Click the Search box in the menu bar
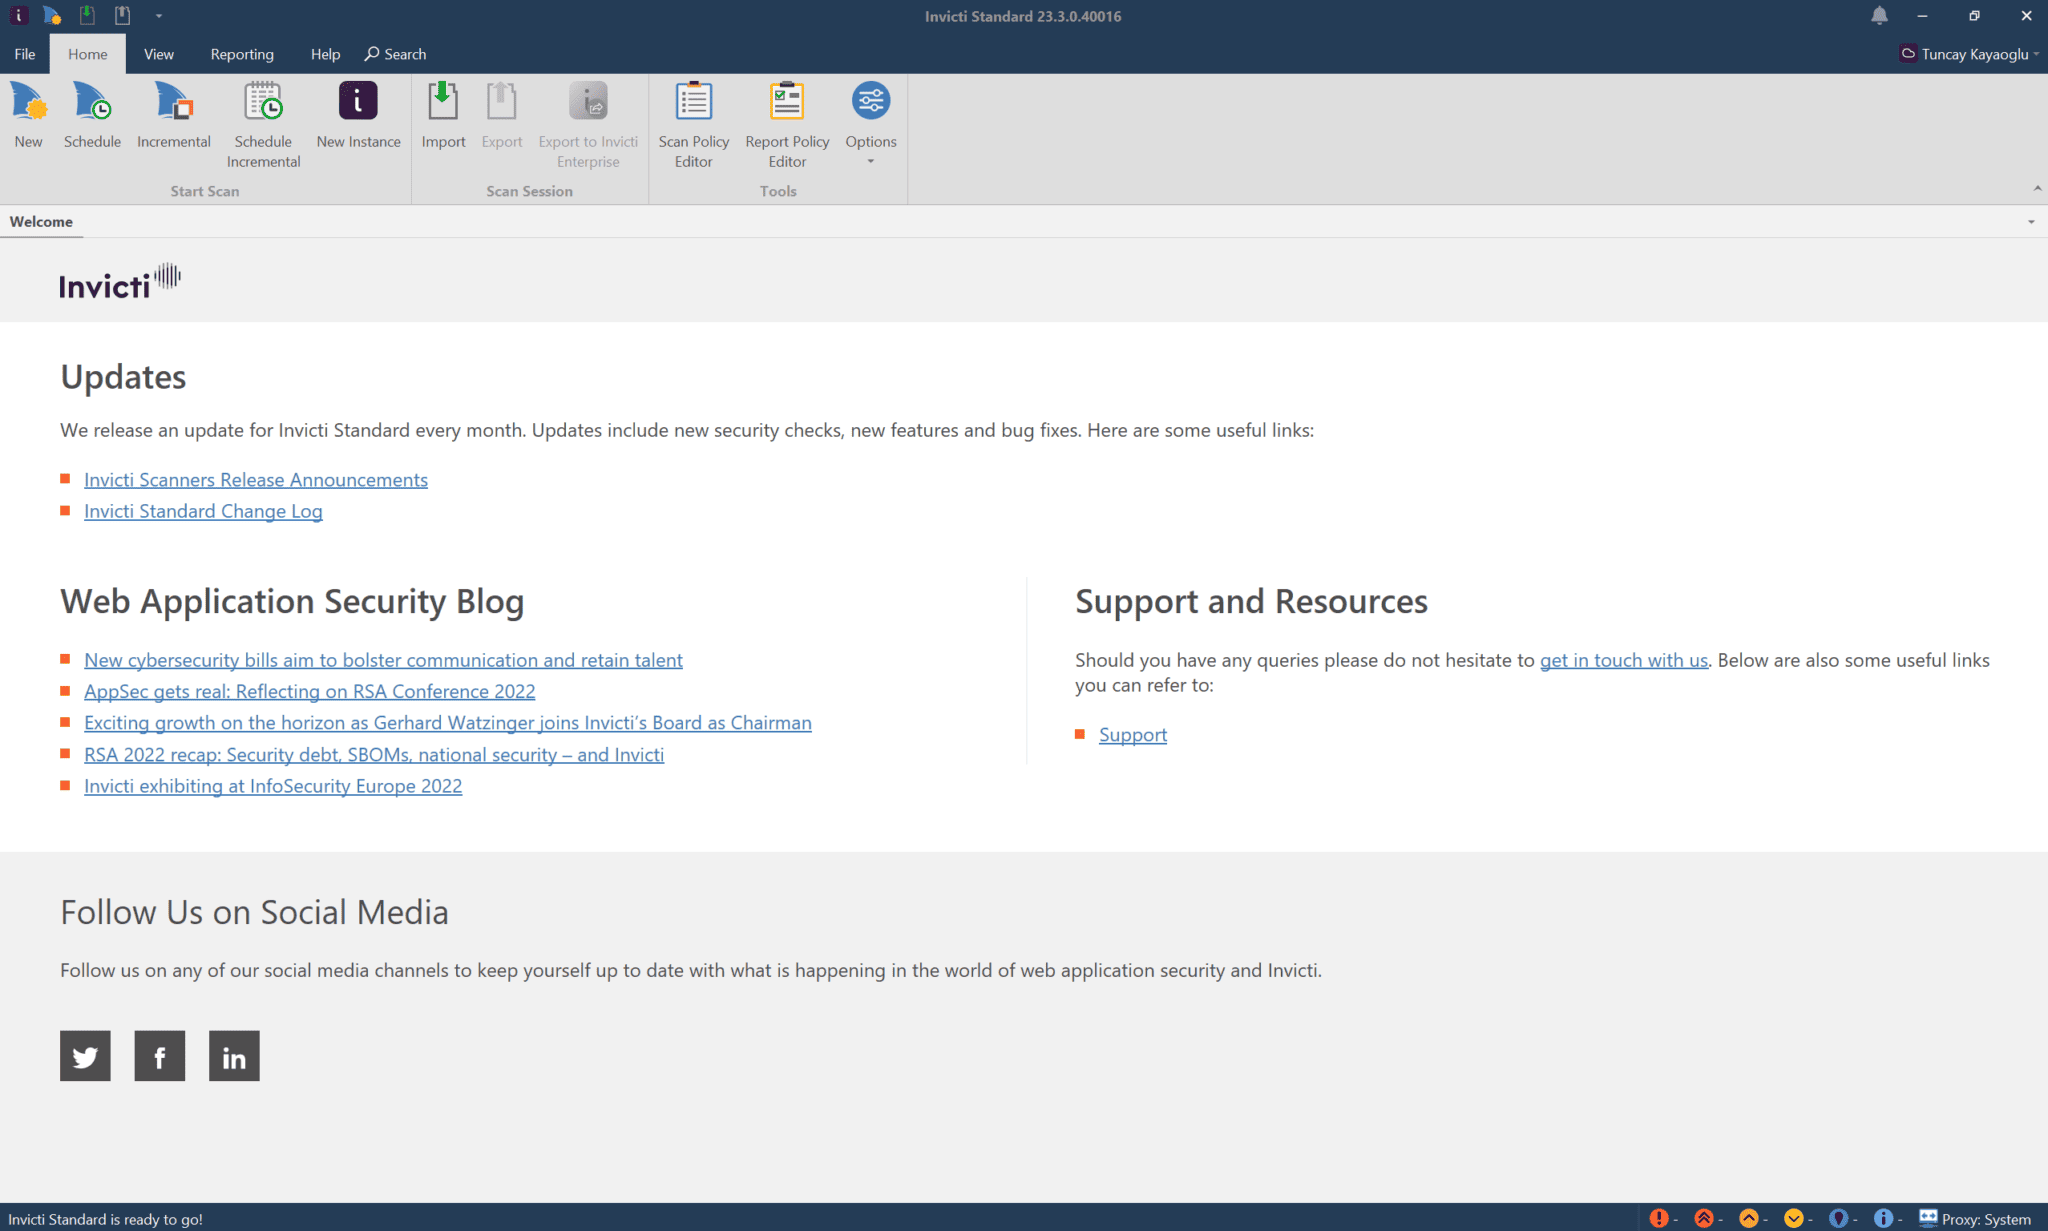 [396, 54]
